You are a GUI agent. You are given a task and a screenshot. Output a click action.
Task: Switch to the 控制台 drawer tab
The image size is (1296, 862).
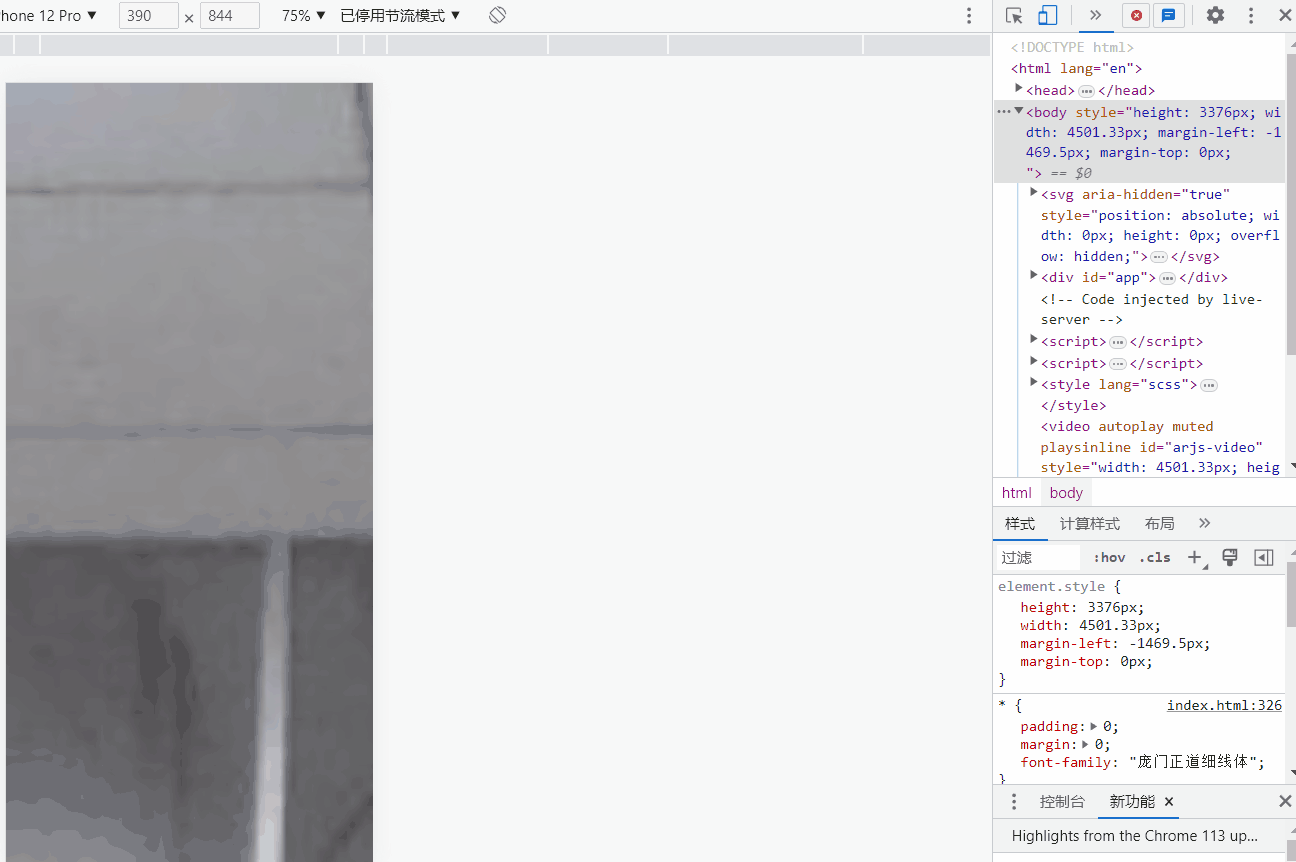(1062, 802)
